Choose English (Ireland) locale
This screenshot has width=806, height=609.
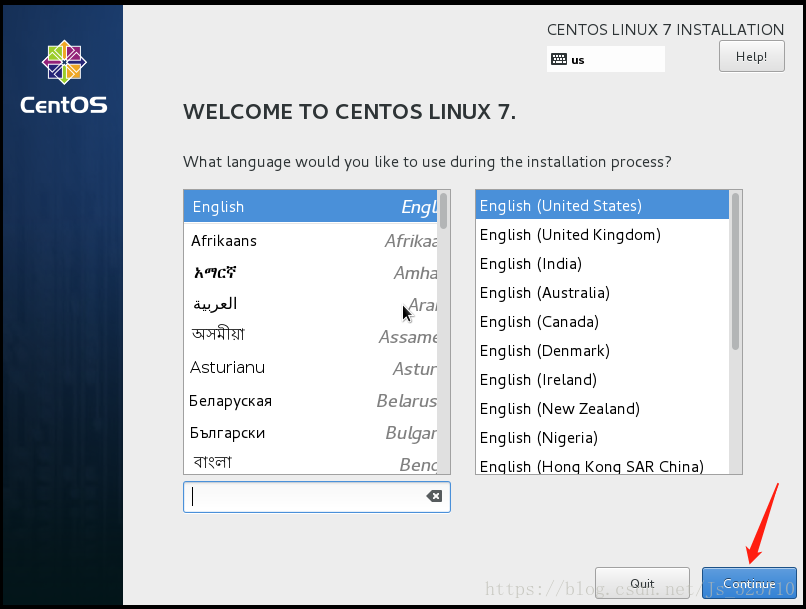(602, 380)
